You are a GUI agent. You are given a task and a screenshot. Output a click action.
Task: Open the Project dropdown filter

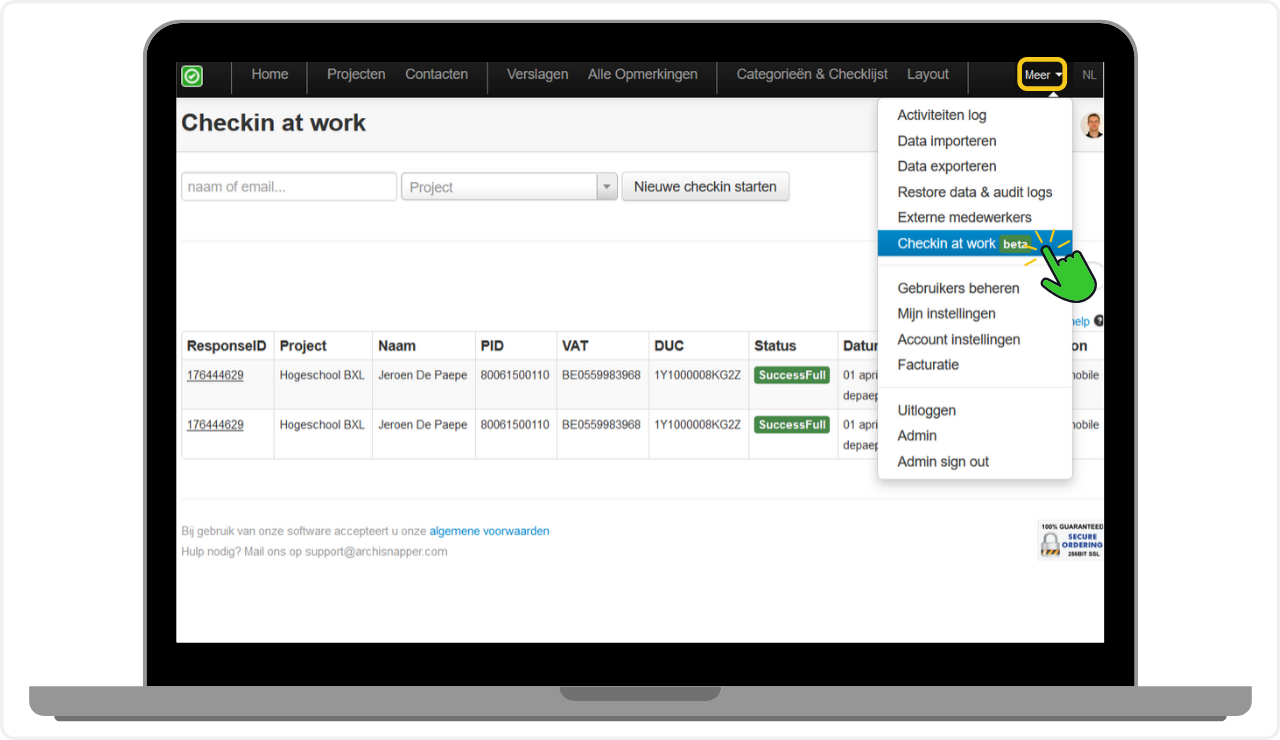pos(509,187)
